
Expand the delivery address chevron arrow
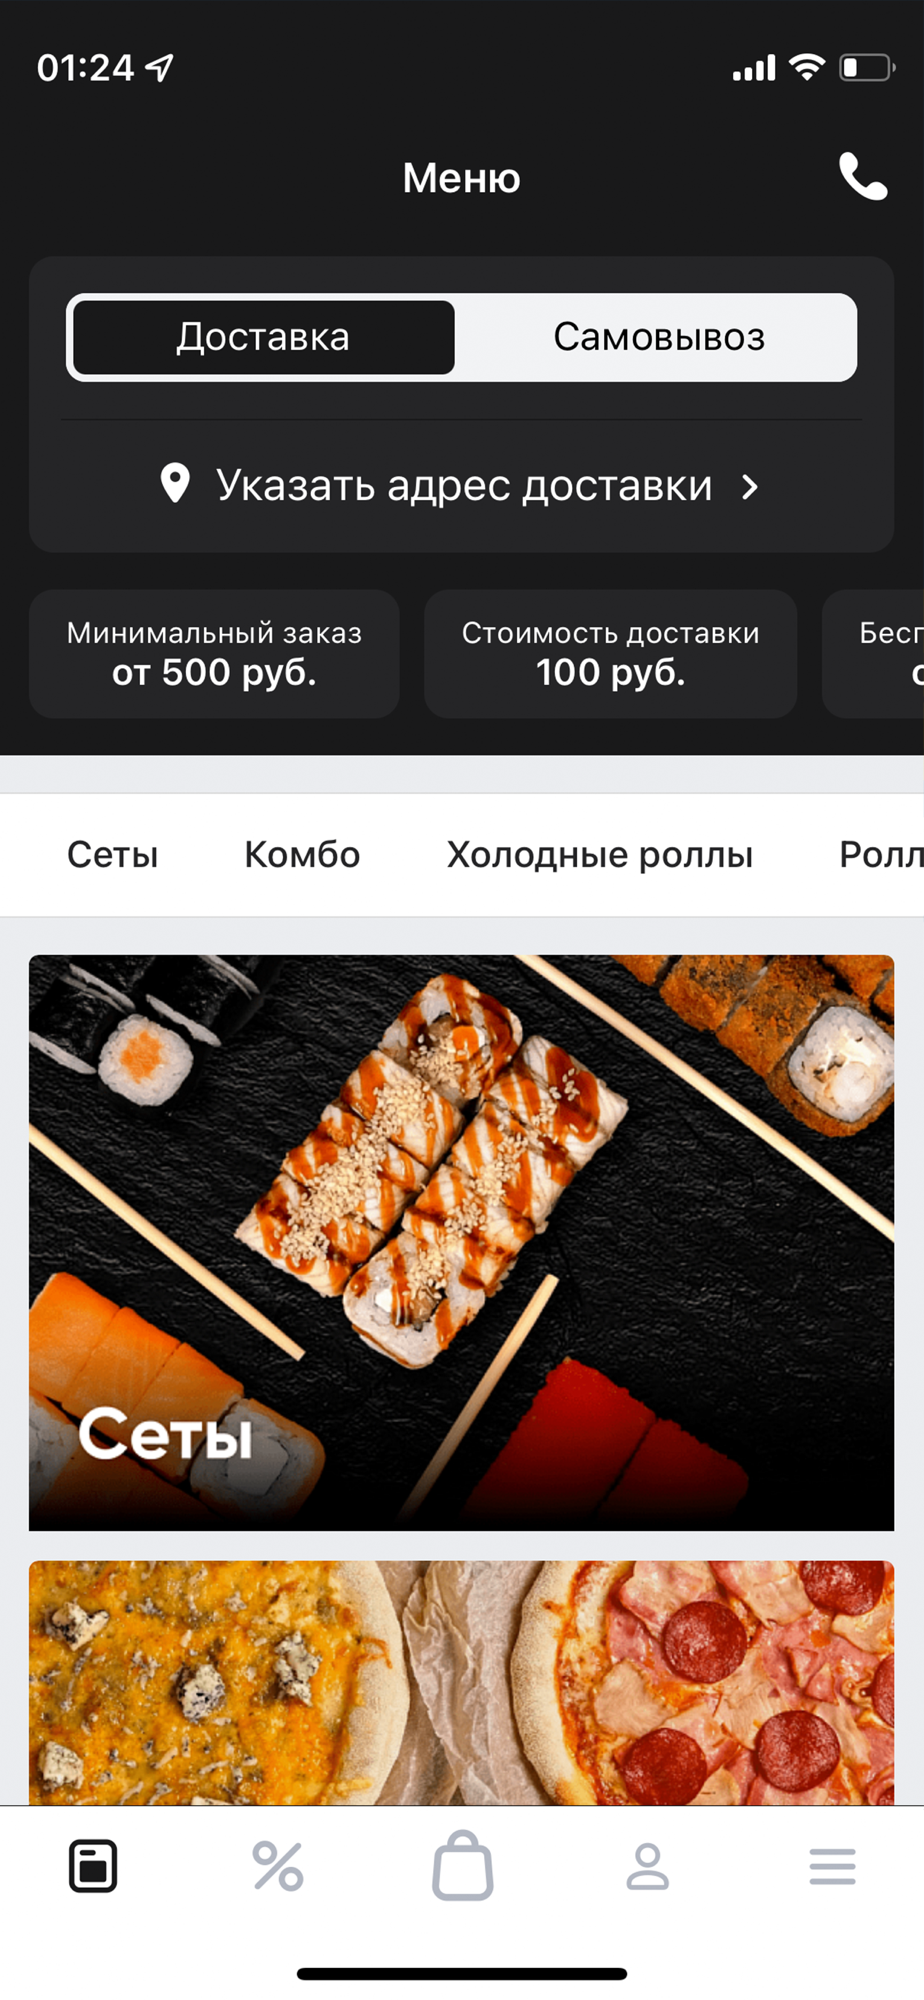click(750, 487)
